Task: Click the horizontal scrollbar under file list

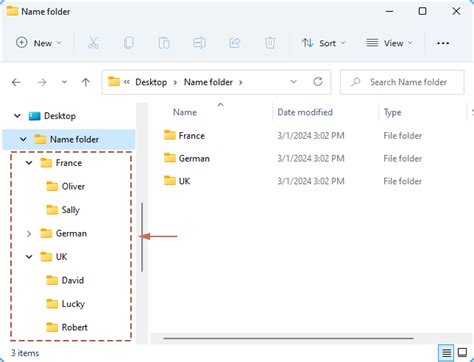Action: click(x=288, y=338)
